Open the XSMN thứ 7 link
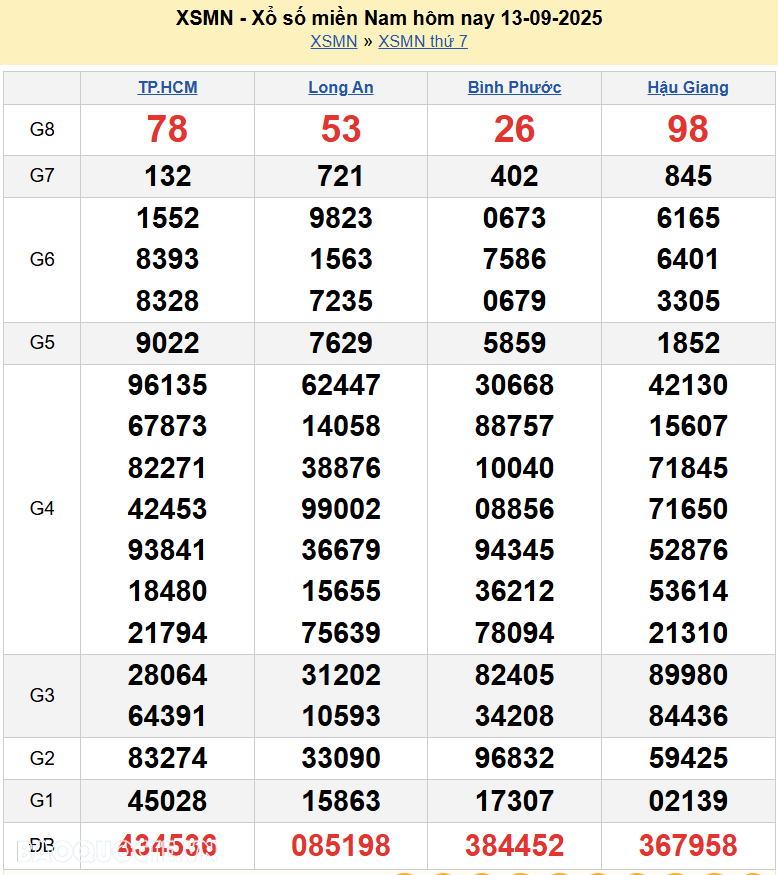 click(422, 41)
